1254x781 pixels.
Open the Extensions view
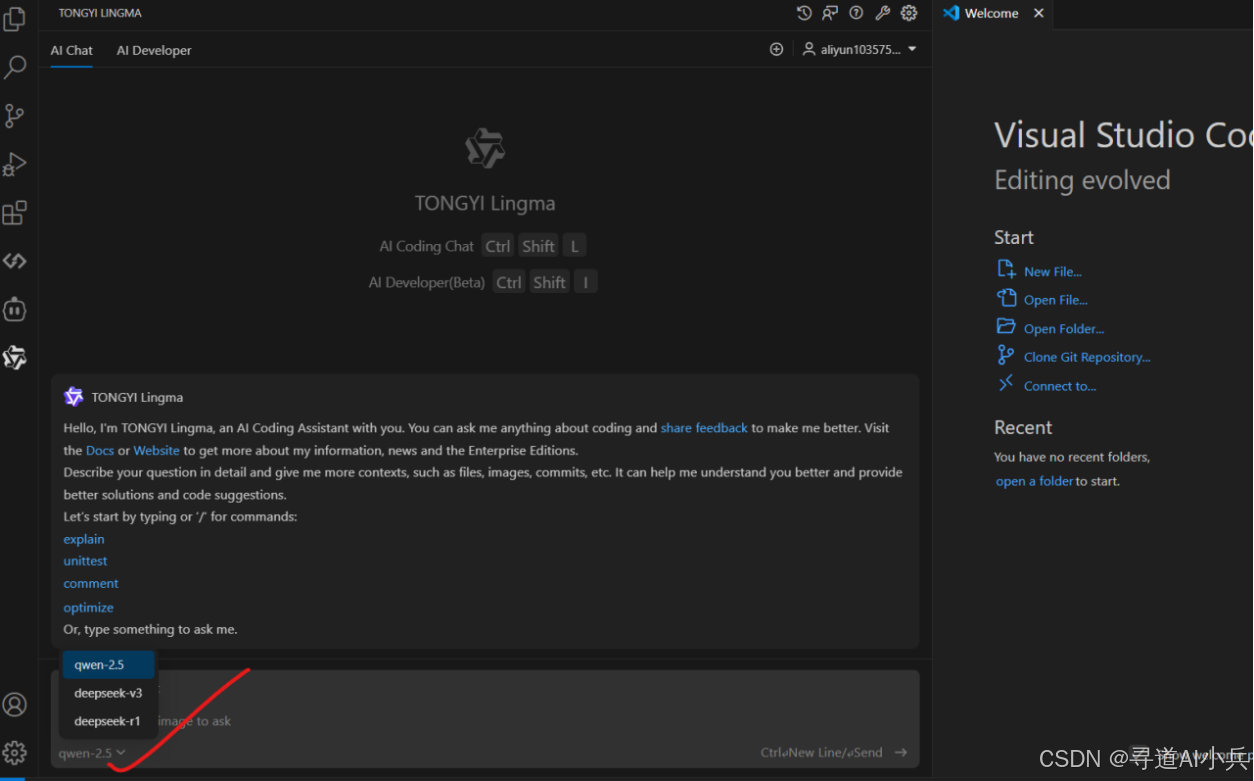[14, 212]
